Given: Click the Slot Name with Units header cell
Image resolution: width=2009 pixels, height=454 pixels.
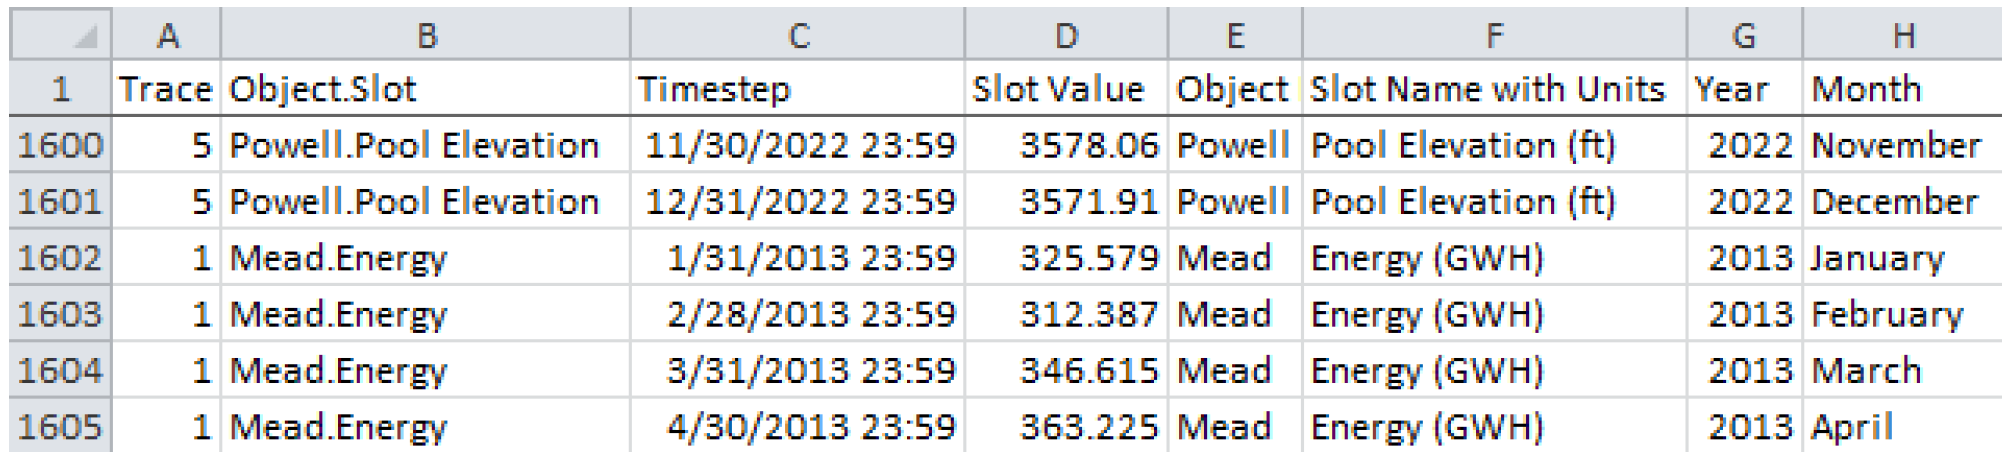Looking at the screenshot, I should (1494, 90).
